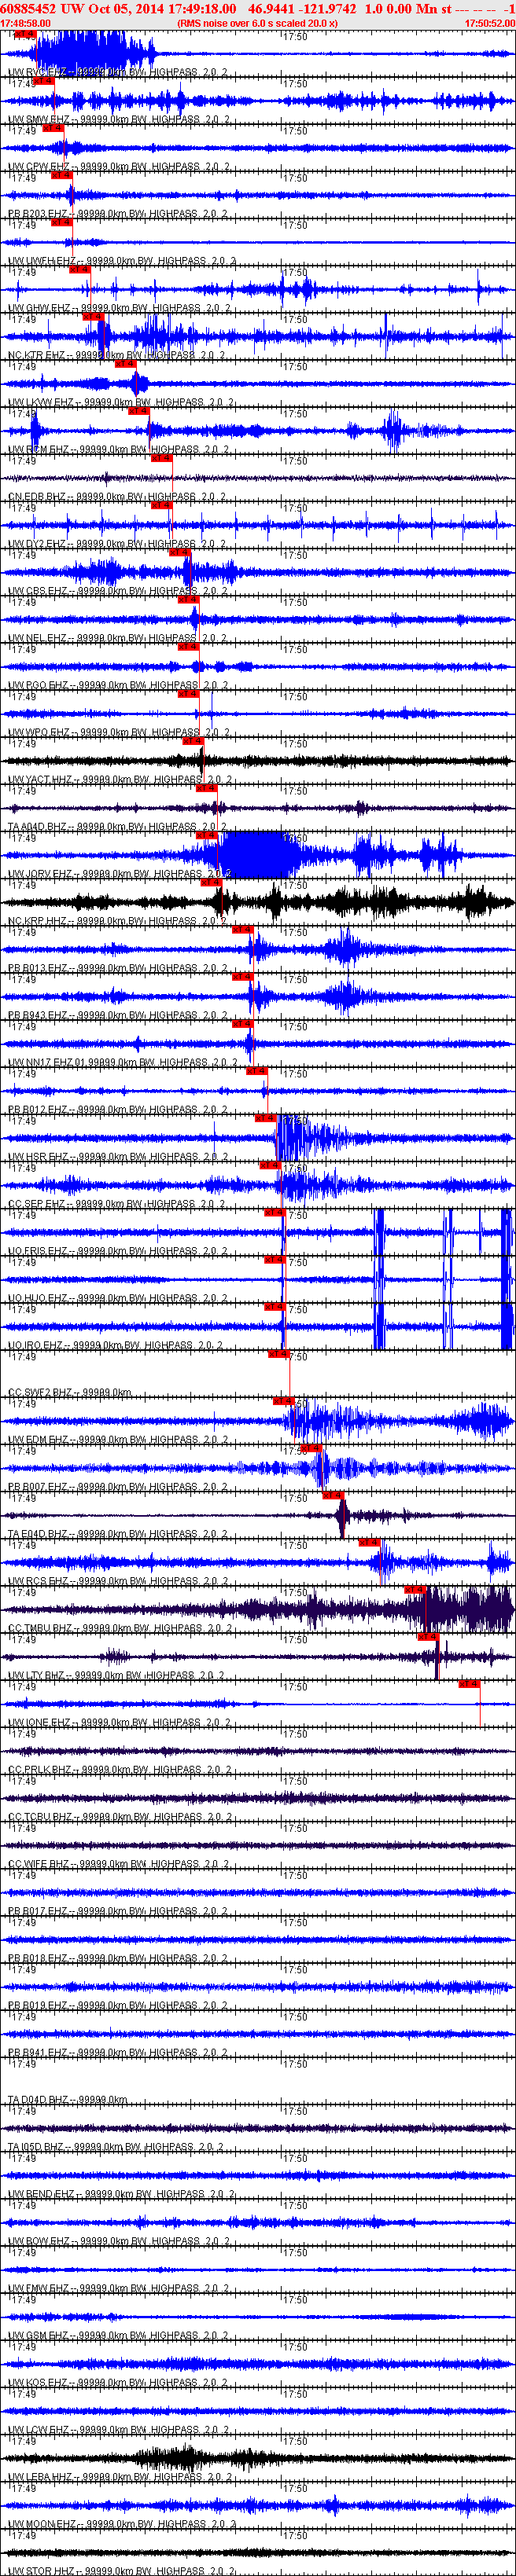Screen dimensions: 516x2576
Task: Select the CC PRLK BHZ station label
Action: (x=120, y=1769)
